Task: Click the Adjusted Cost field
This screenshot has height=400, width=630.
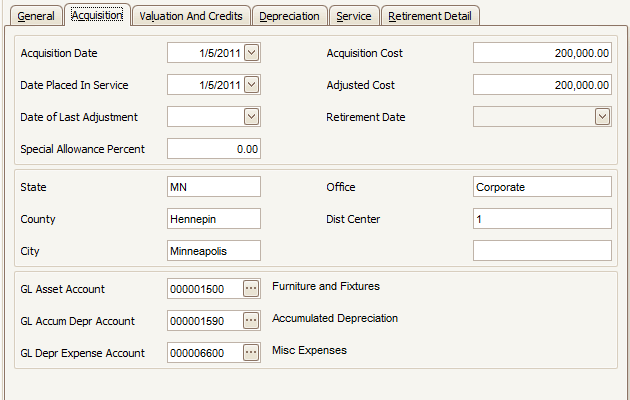Action: click(x=541, y=85)
